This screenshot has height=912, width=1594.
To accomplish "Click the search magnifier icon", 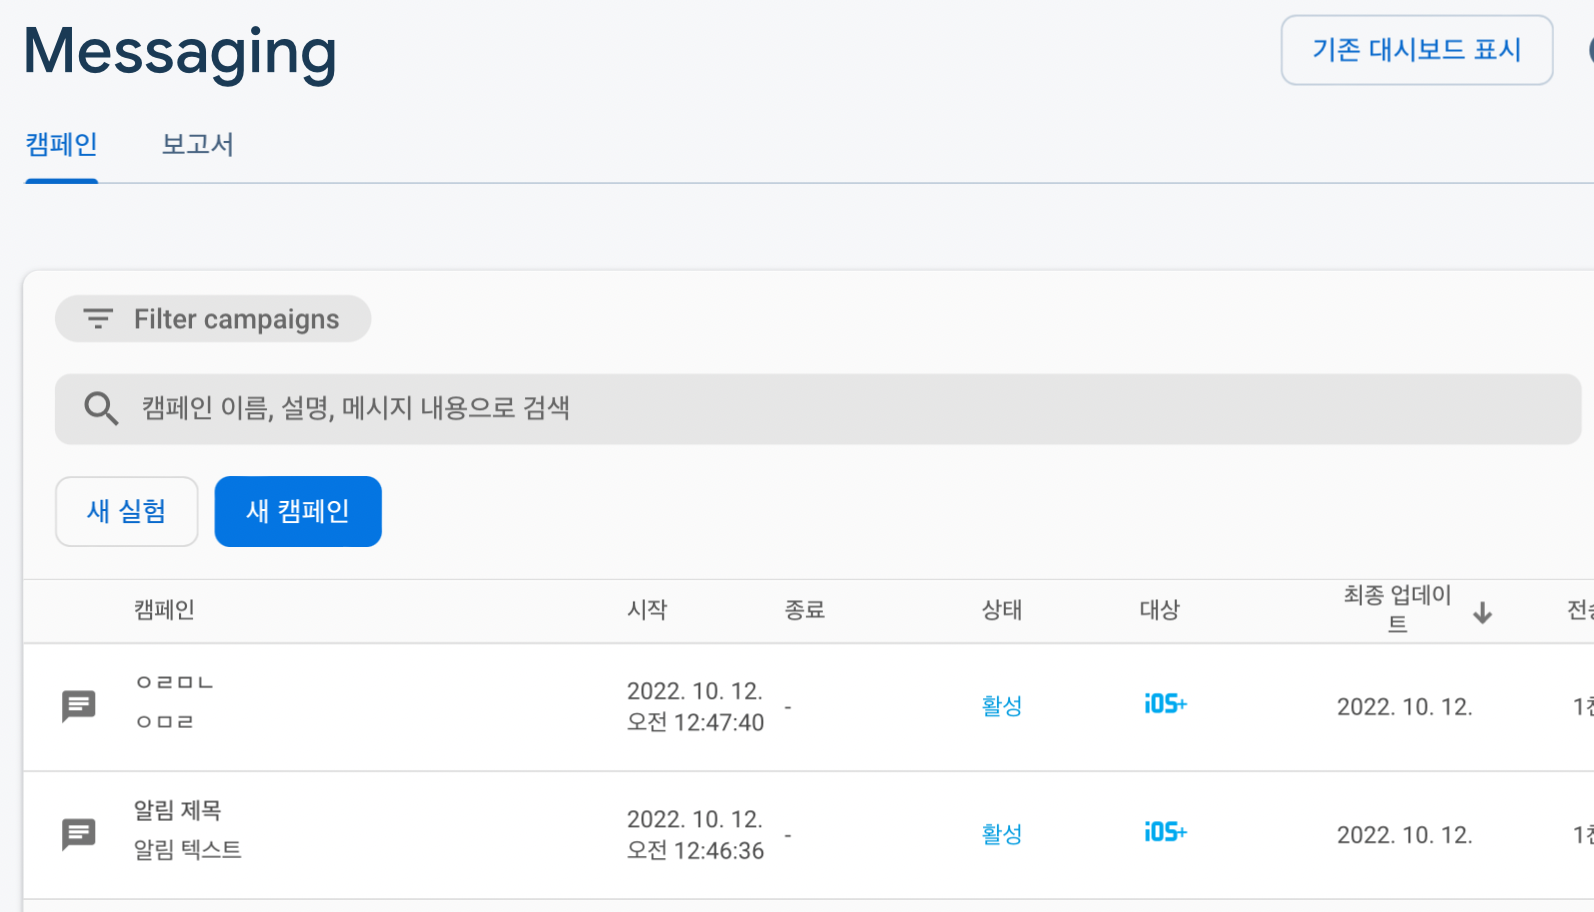I will tap(100, 408).
